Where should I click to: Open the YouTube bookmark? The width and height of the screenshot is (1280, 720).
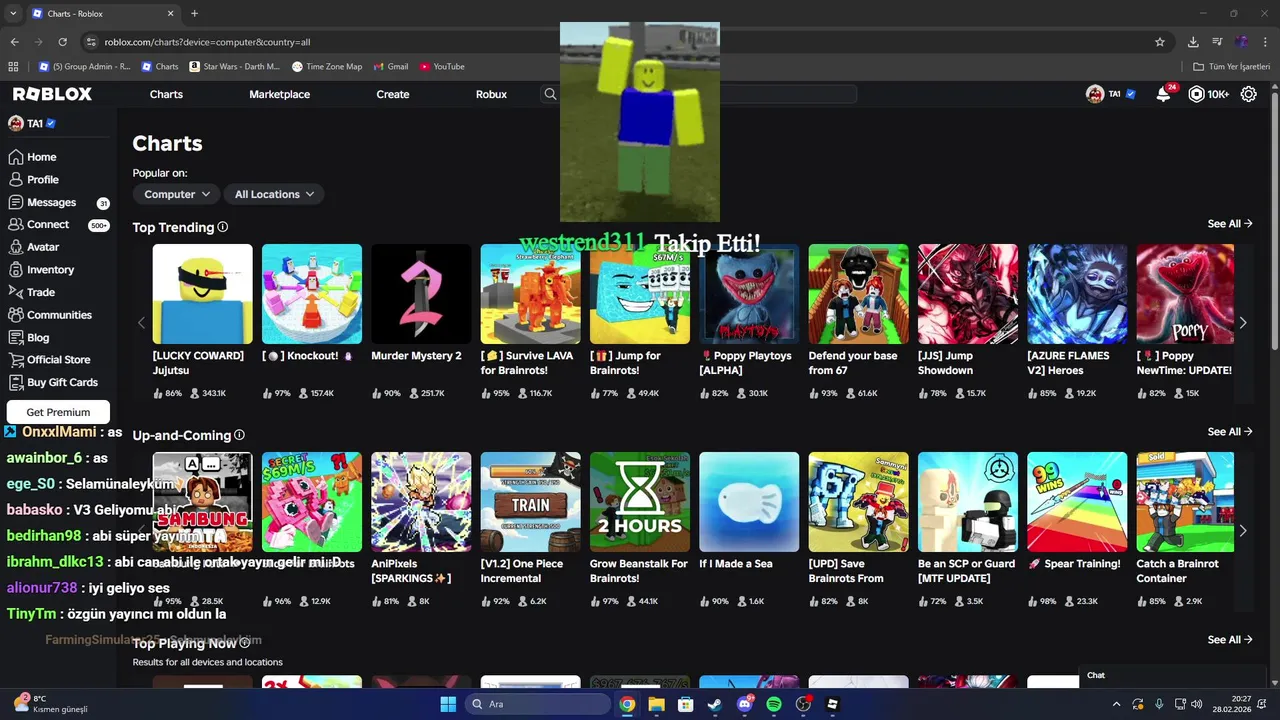click(442, 67)
